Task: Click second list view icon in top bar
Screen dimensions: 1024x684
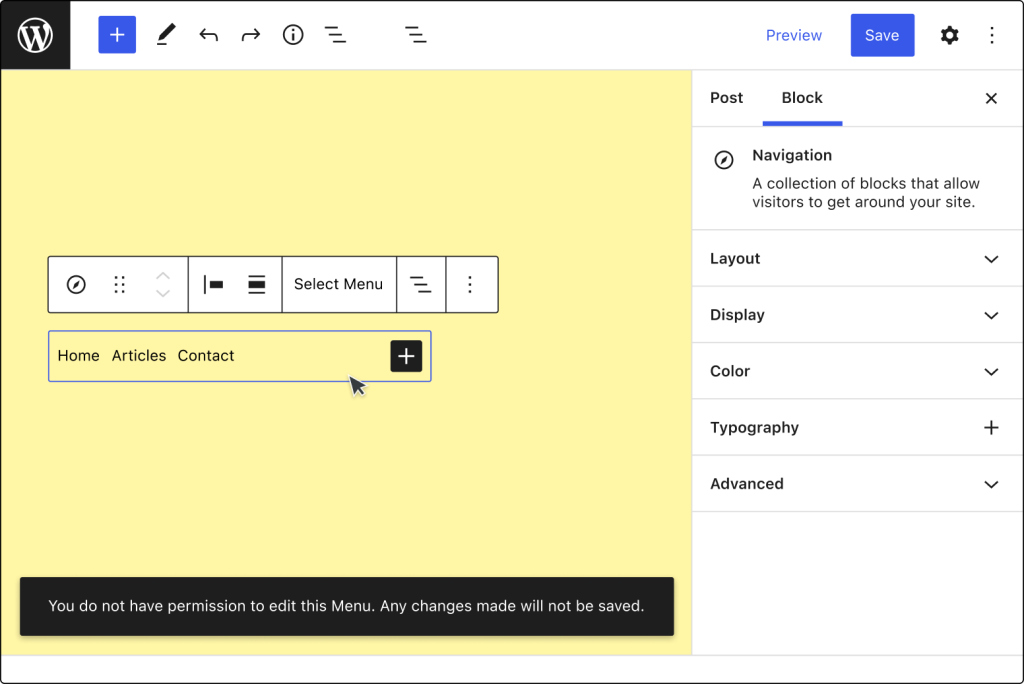Action: [x=415, y=35]
